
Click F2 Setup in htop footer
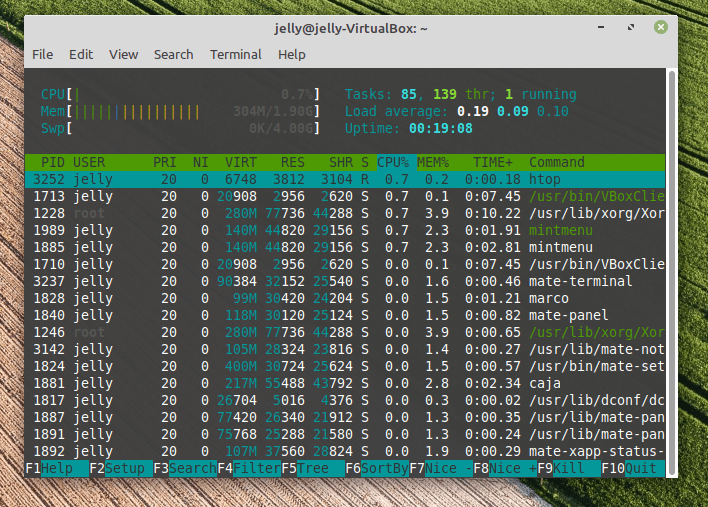[121, 468]
